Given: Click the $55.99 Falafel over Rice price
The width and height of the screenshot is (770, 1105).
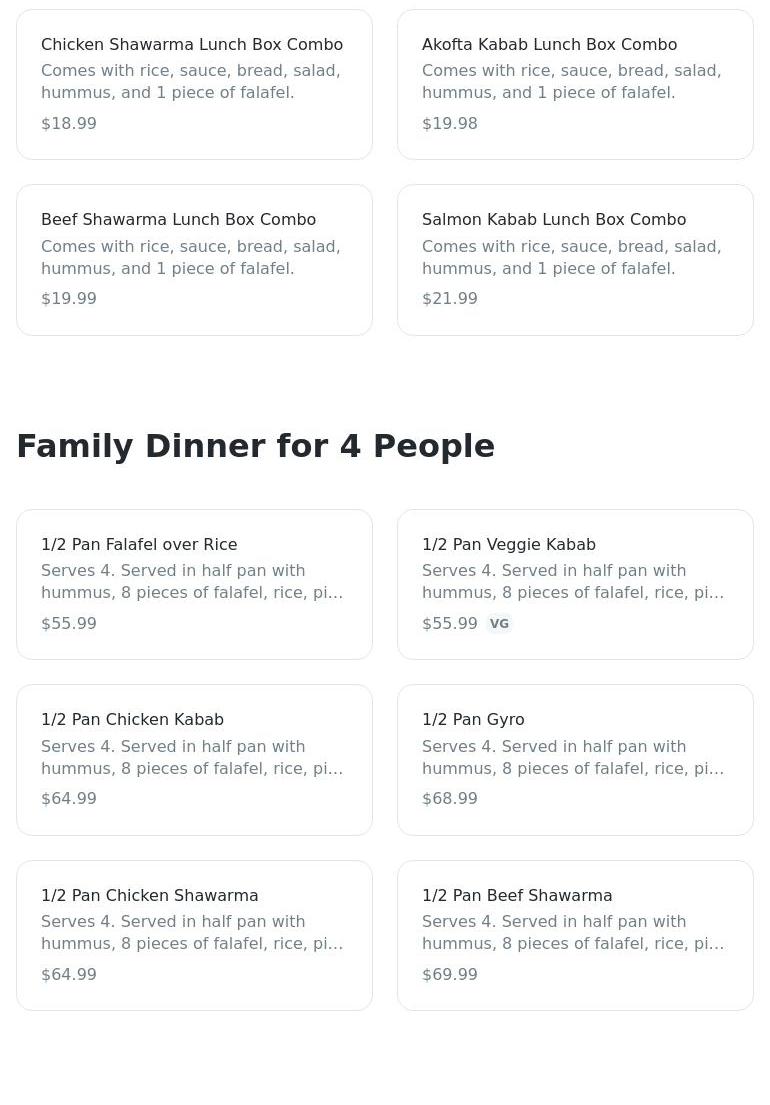Looking at the screenshot, I should [x=69, y=624].
